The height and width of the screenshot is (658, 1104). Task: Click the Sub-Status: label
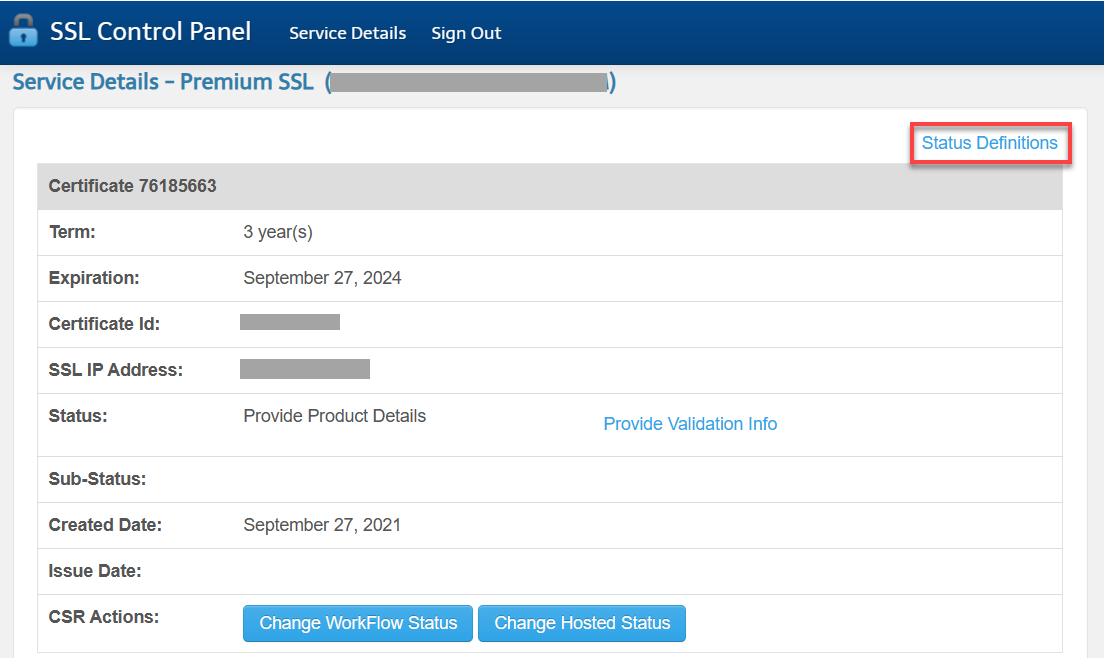click(x=97, y=479)
